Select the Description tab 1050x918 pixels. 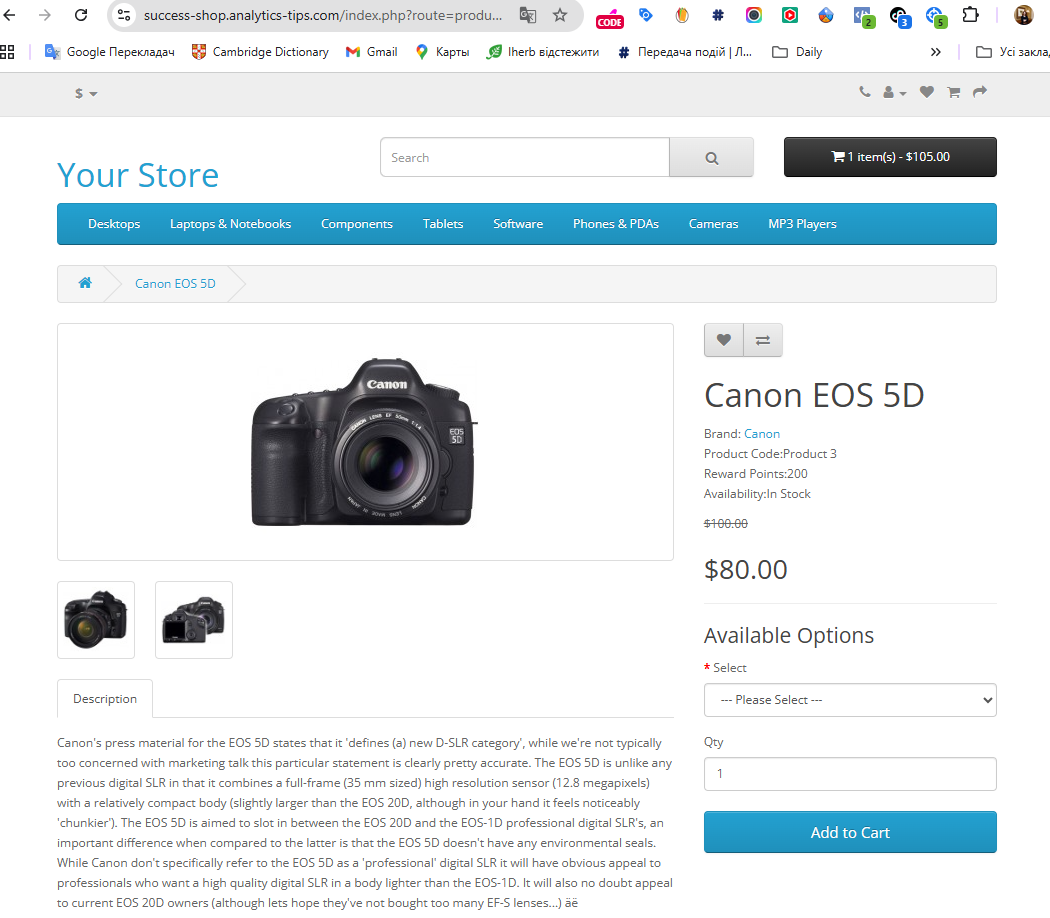pos(105,699)
